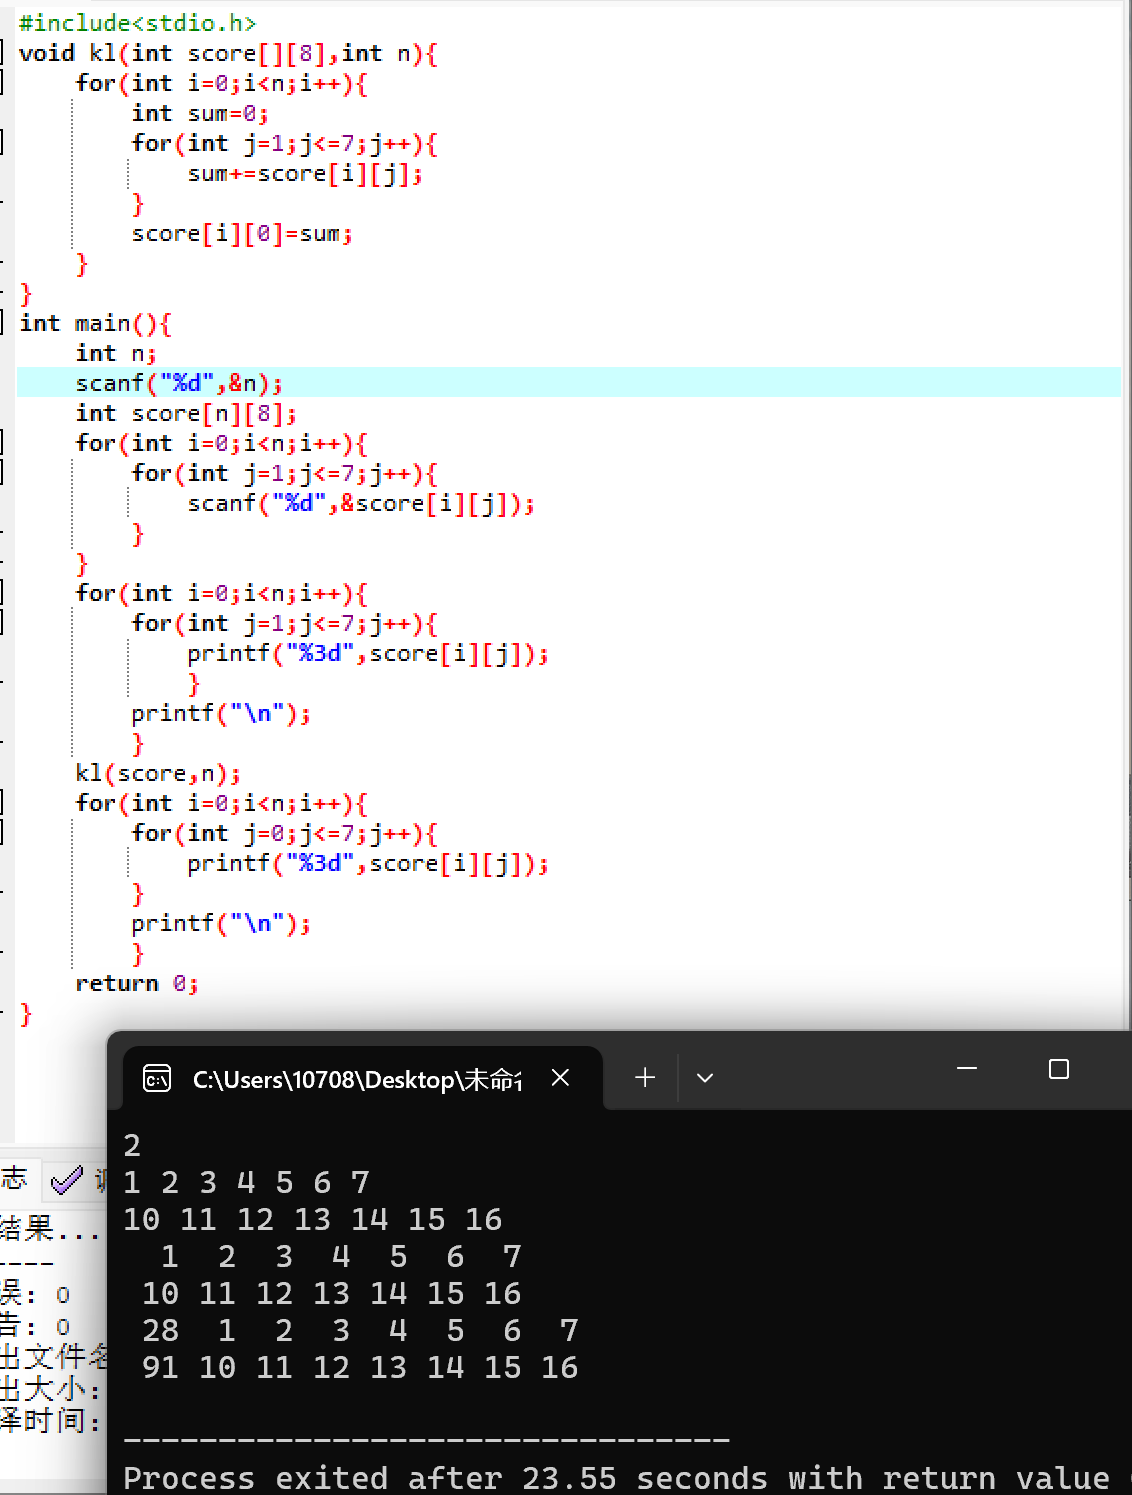Click console output row starting with 91
1132x1495 pixels.
tap(360, 1367)
